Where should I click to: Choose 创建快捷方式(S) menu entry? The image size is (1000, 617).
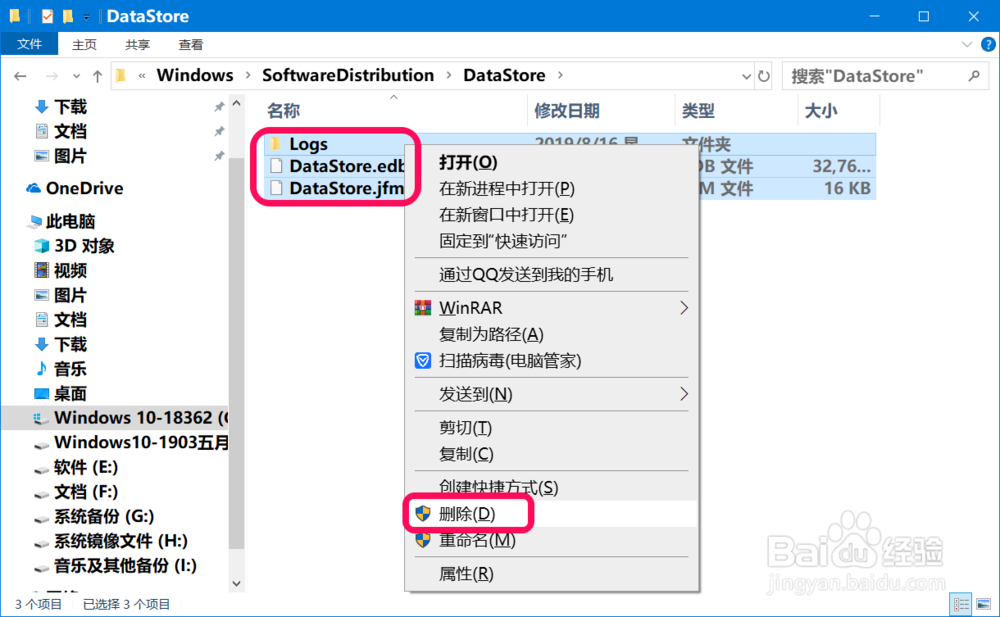552,487
